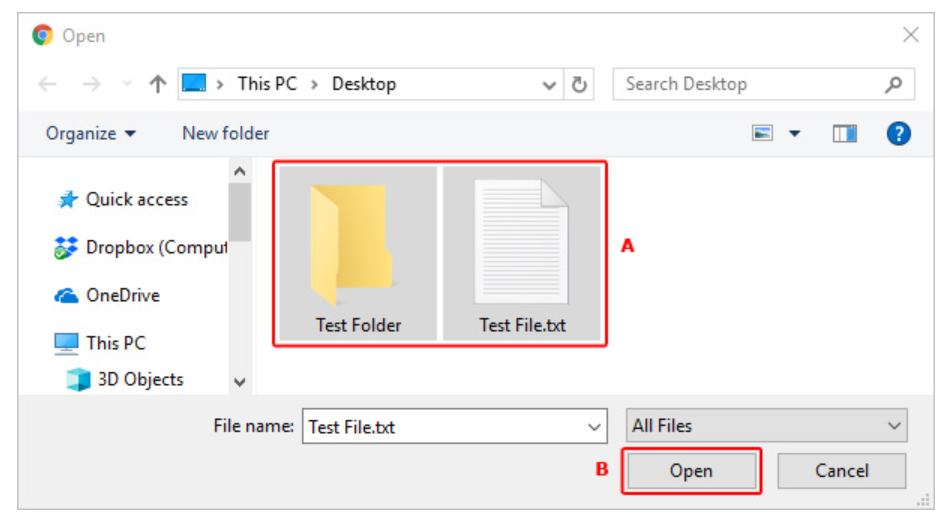Image resolution: width=951 pixels, height=530 pixels.
Task: Click the Up one level arrow
Action: pos(157,85)
